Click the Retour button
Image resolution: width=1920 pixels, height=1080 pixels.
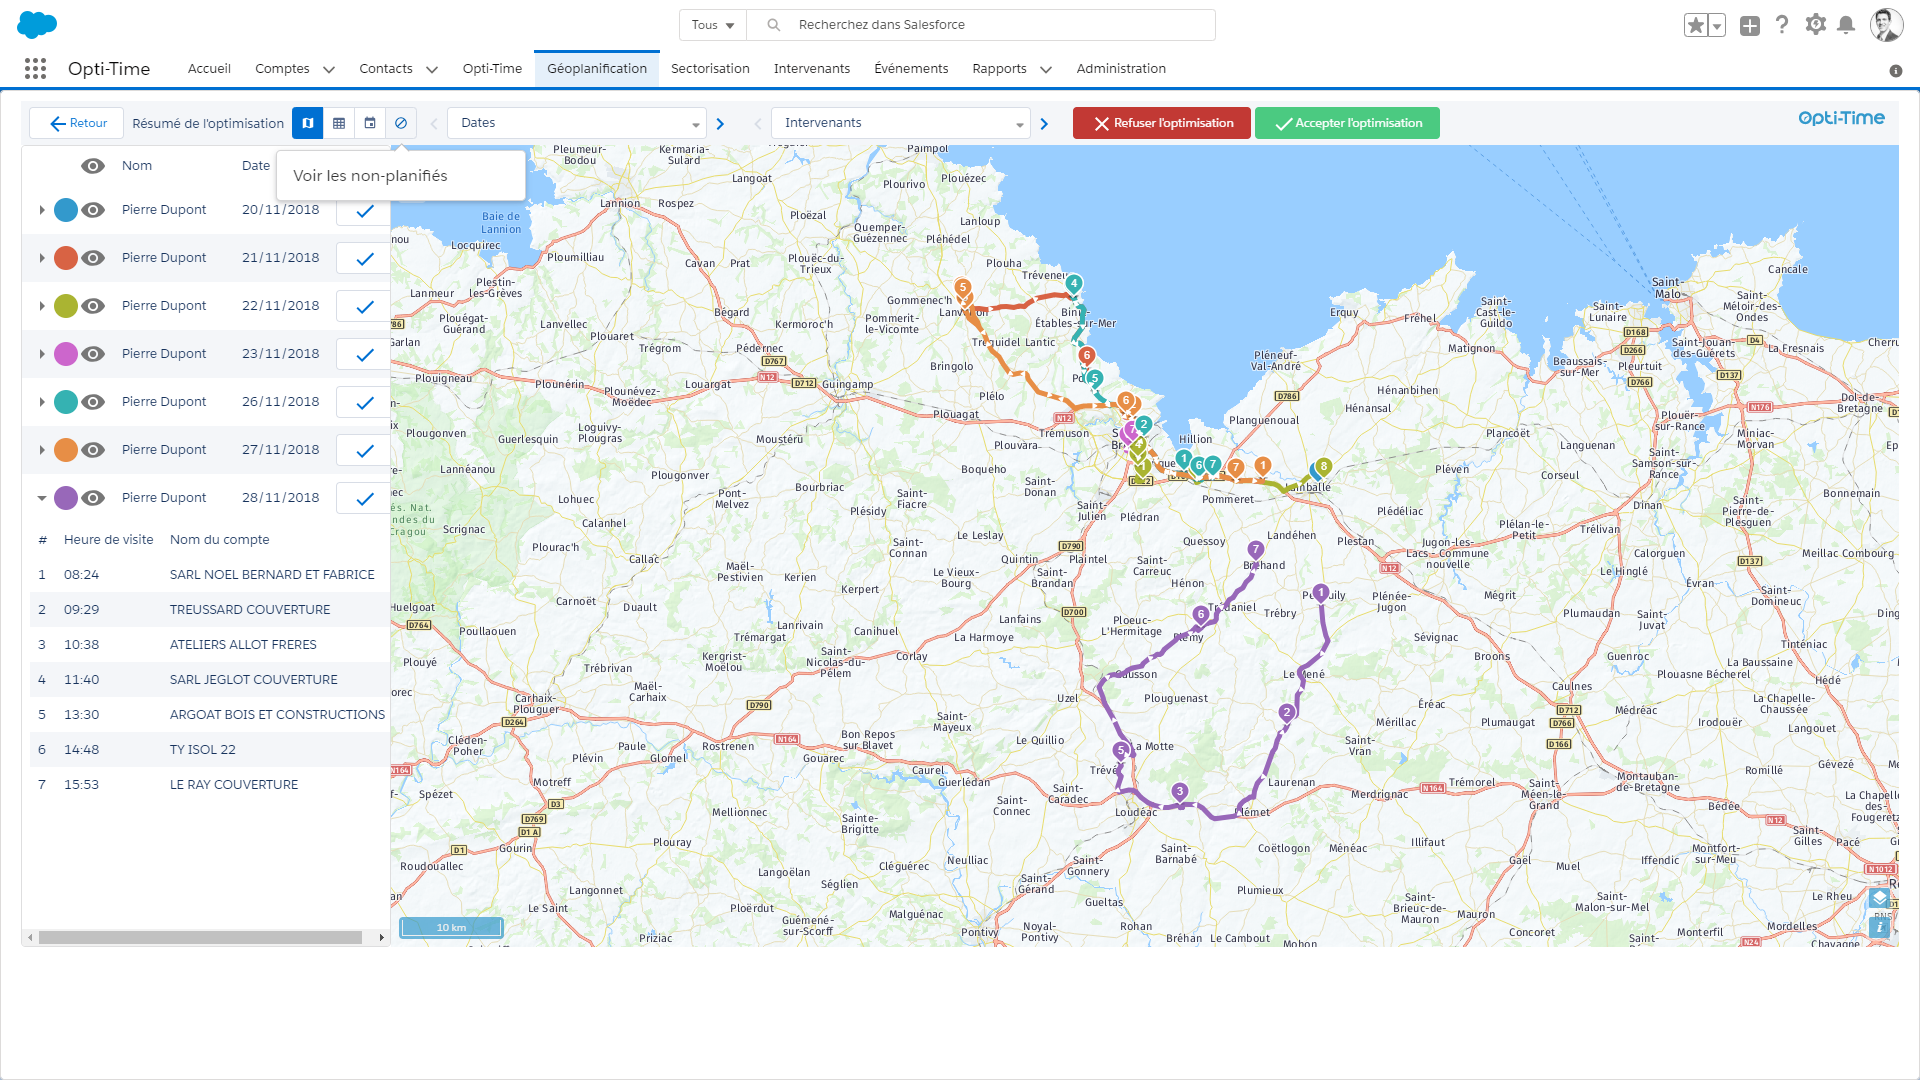pyautogui.click(x=77, y=123)
